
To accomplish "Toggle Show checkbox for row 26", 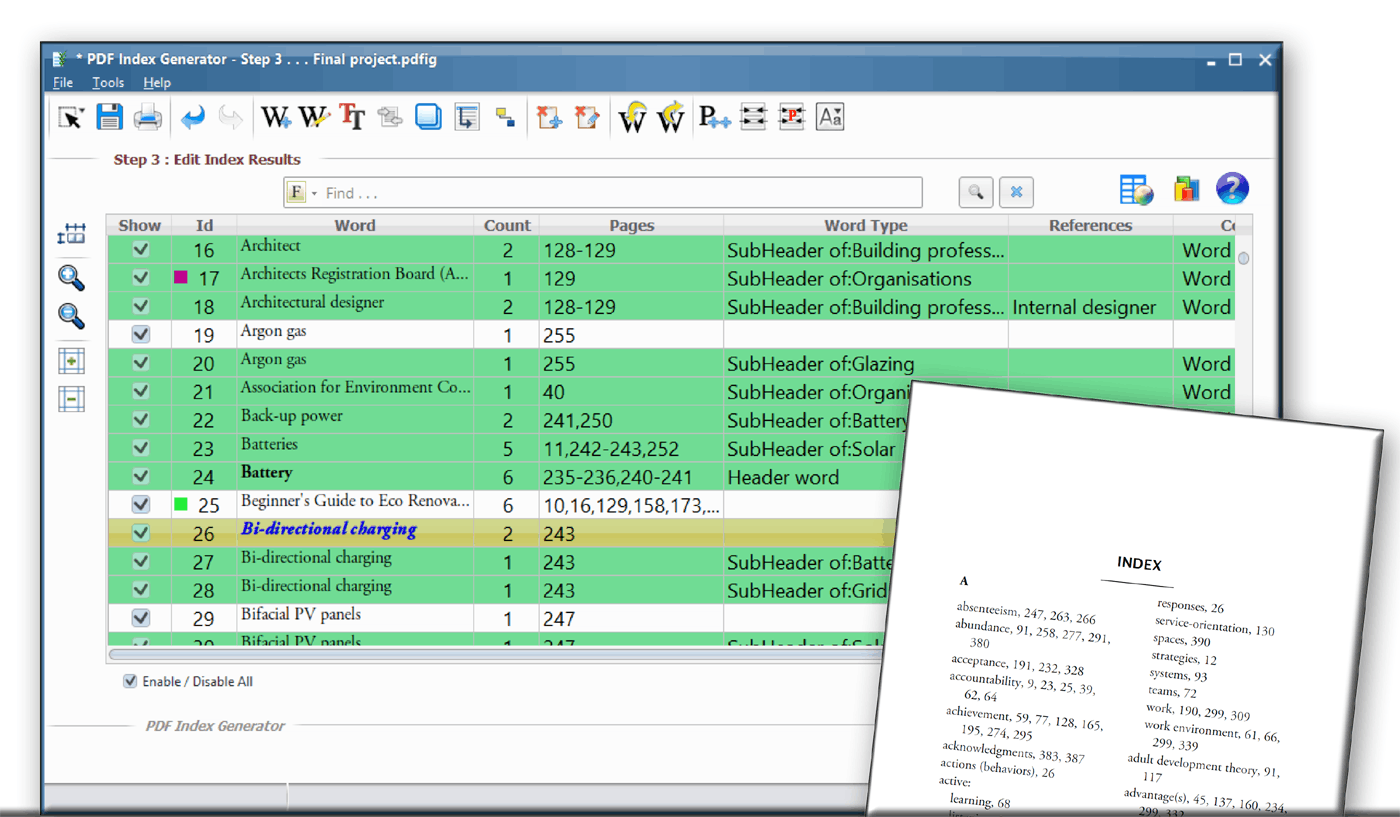I will (x=141, y=533).
